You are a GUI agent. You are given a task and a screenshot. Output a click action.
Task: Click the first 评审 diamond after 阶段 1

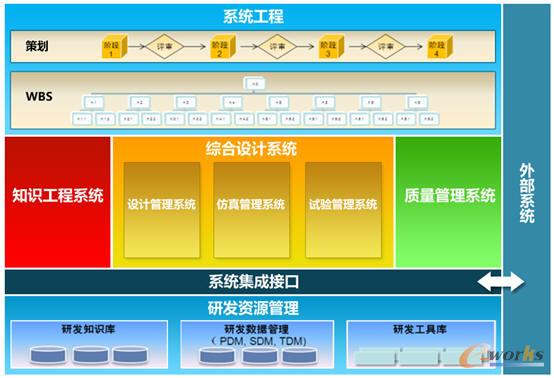tap(164, 46)
